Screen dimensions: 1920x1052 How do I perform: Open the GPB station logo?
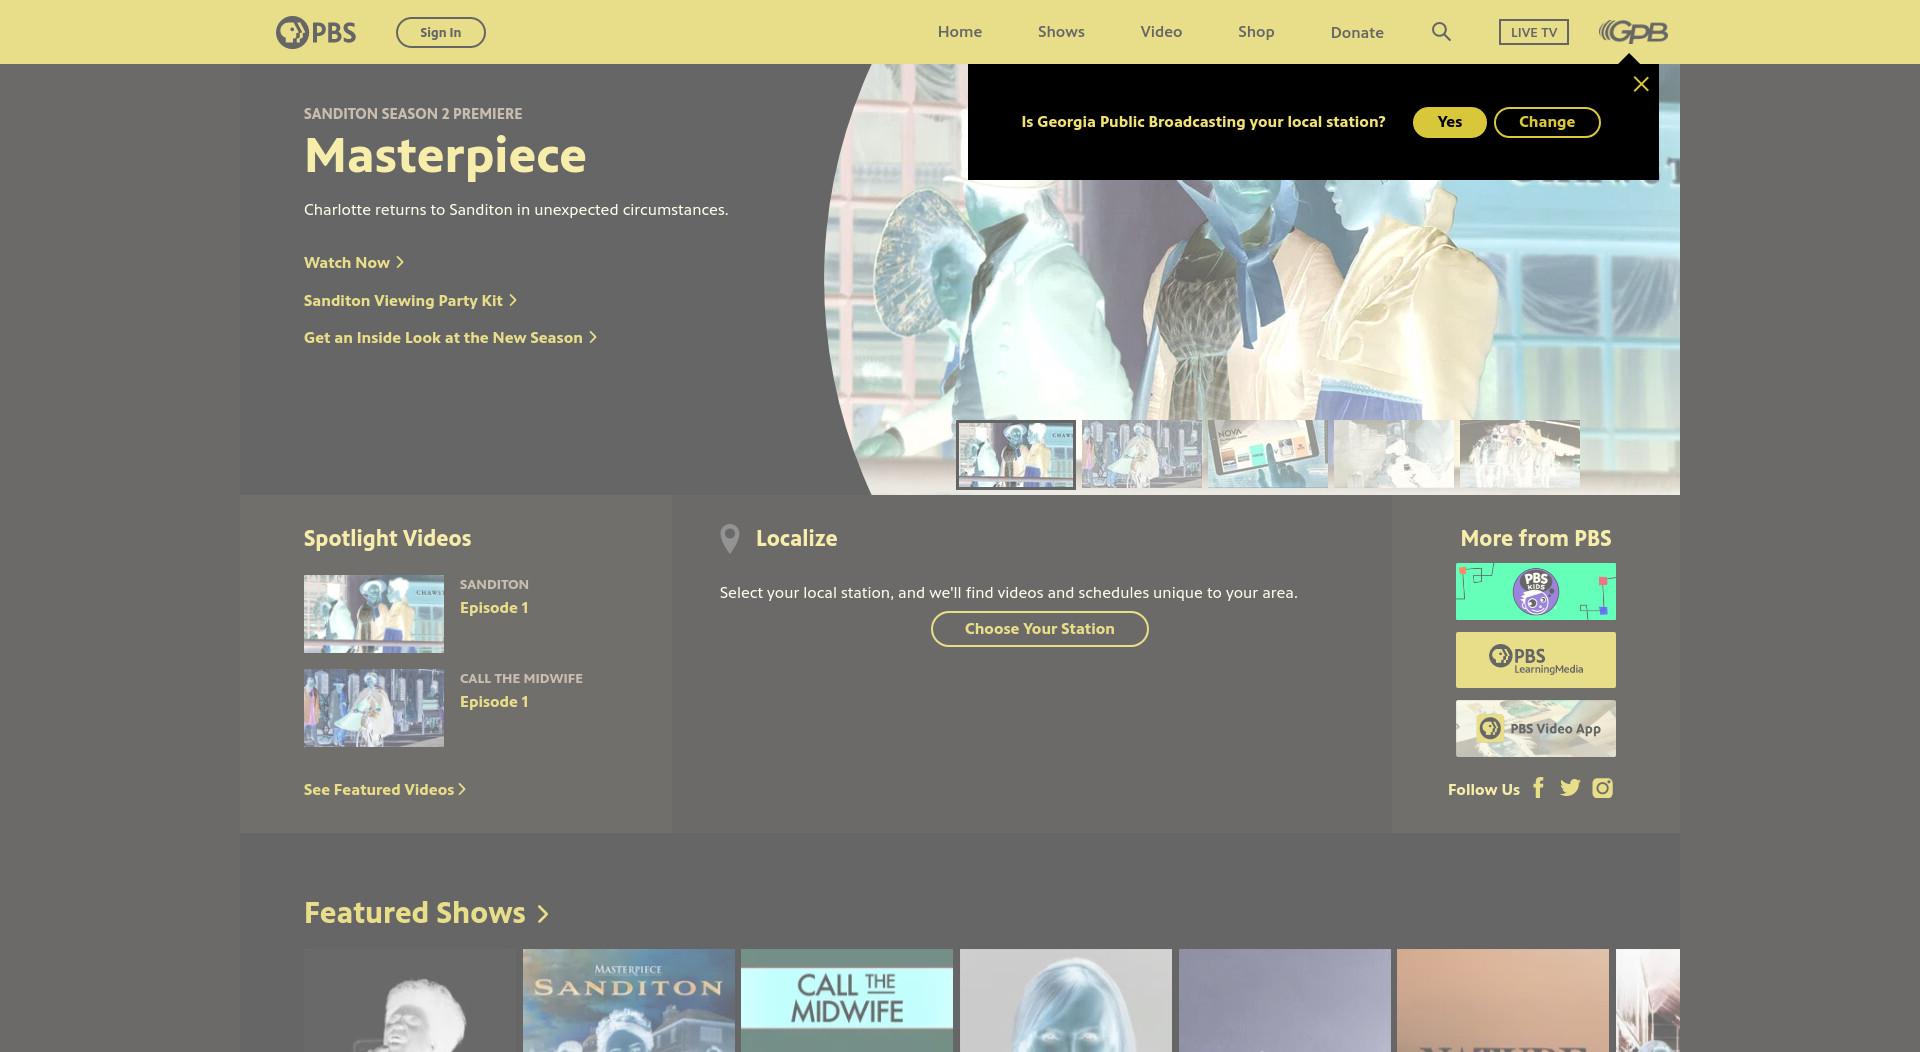coord(1633,32)
